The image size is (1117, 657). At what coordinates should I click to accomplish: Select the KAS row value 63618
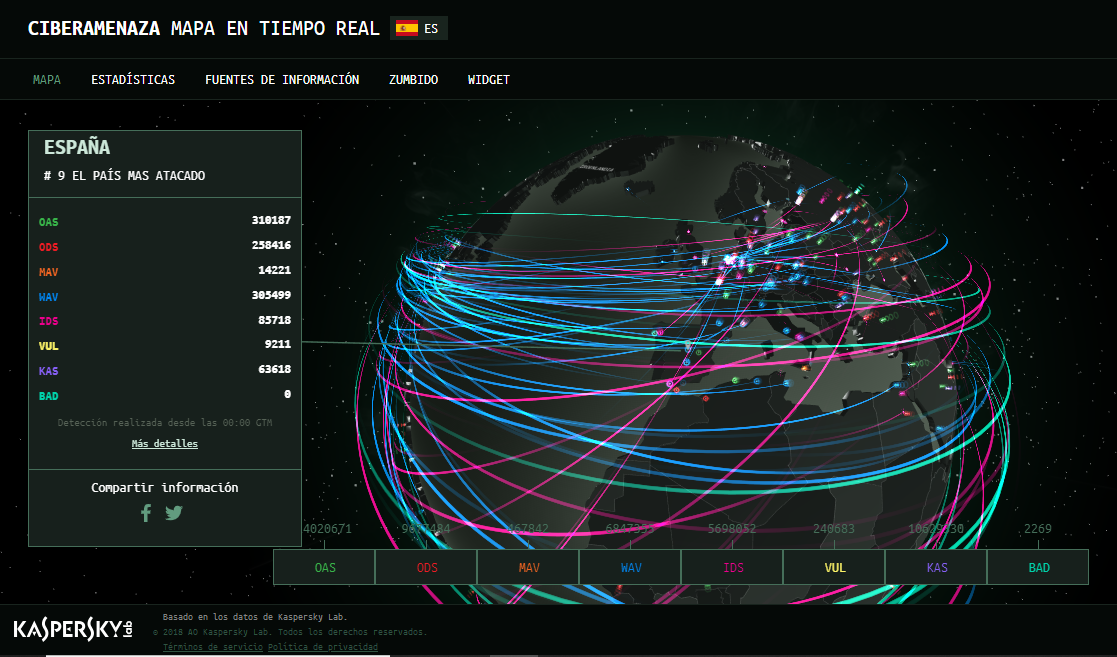point(274,369)
